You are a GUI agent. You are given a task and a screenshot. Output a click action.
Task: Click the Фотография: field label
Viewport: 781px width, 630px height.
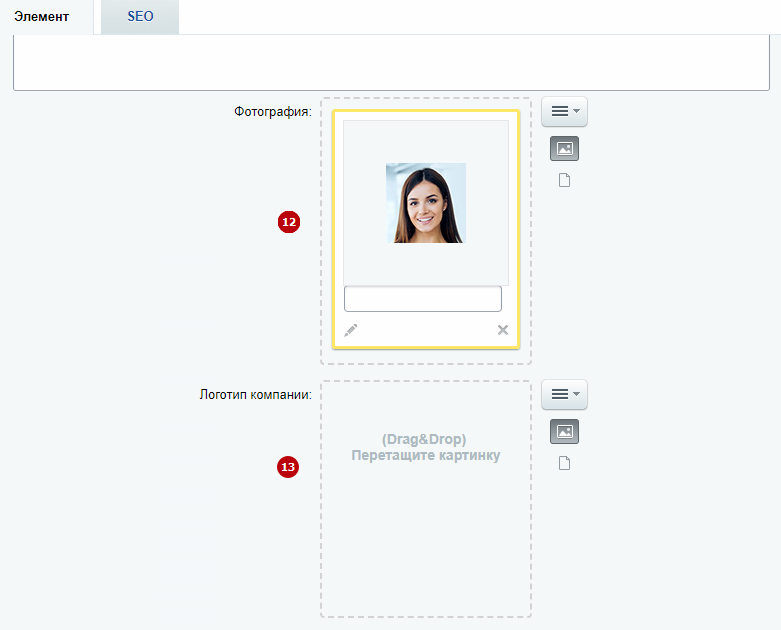coord(273,112)
